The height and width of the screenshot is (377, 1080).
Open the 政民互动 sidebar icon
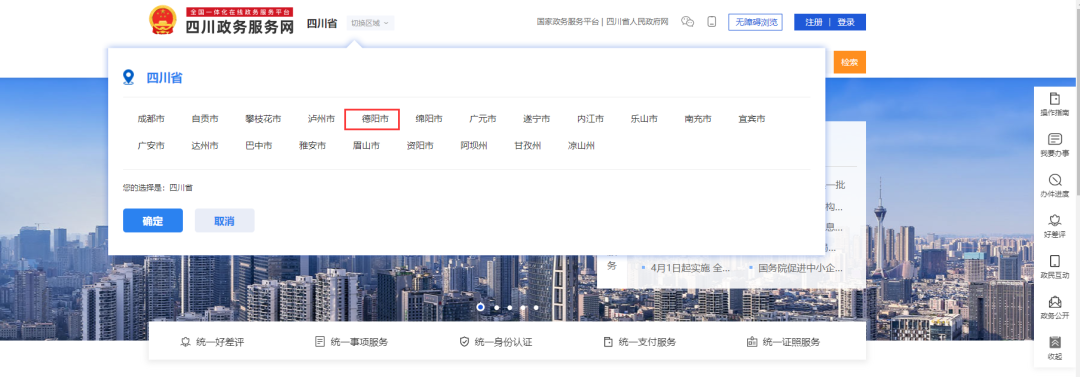pos(1054,261)
